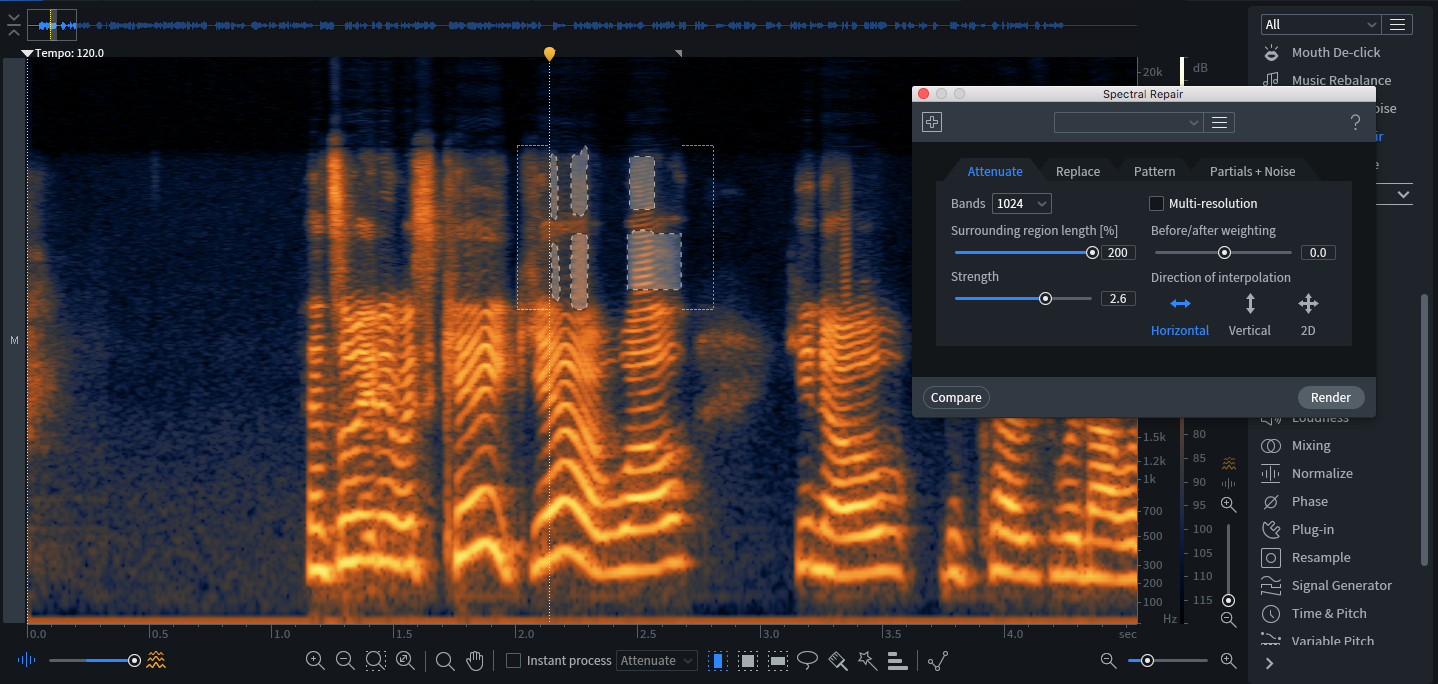
Task: Click the frequency zoom out icon beside the ruler
Action: (1228, 620)
